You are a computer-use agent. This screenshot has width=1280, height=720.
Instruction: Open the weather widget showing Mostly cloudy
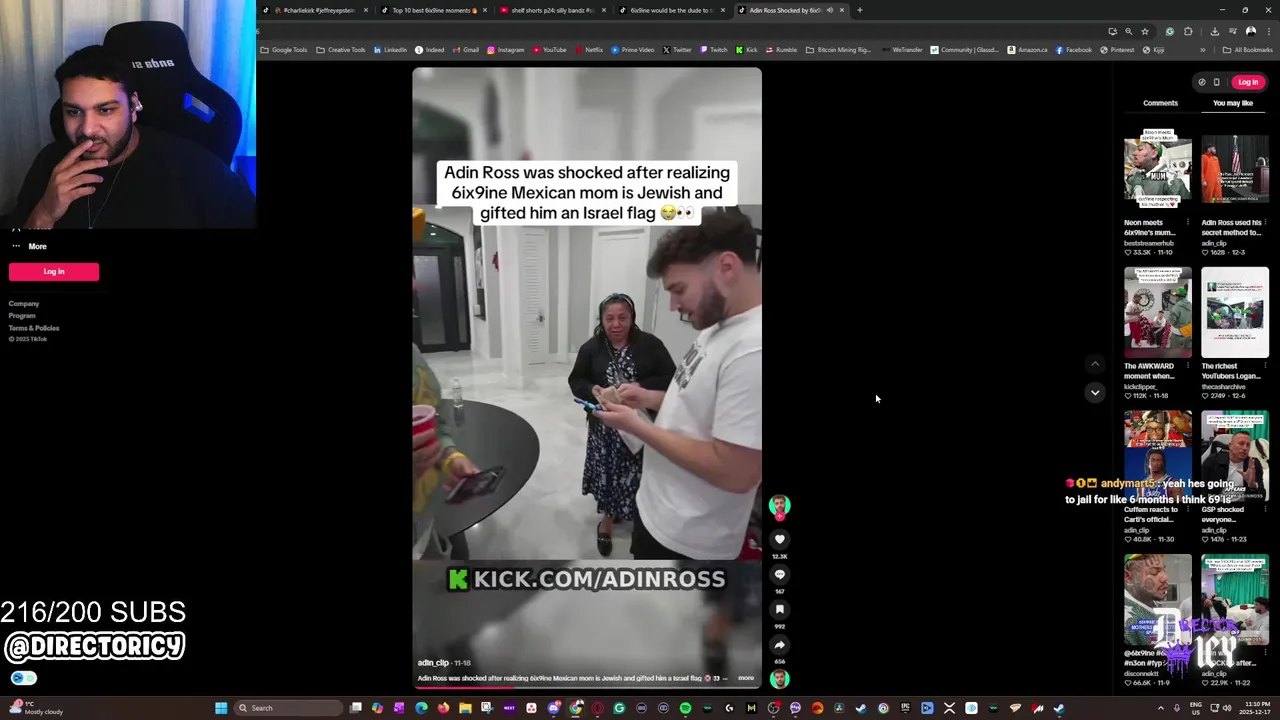[38, 708]
